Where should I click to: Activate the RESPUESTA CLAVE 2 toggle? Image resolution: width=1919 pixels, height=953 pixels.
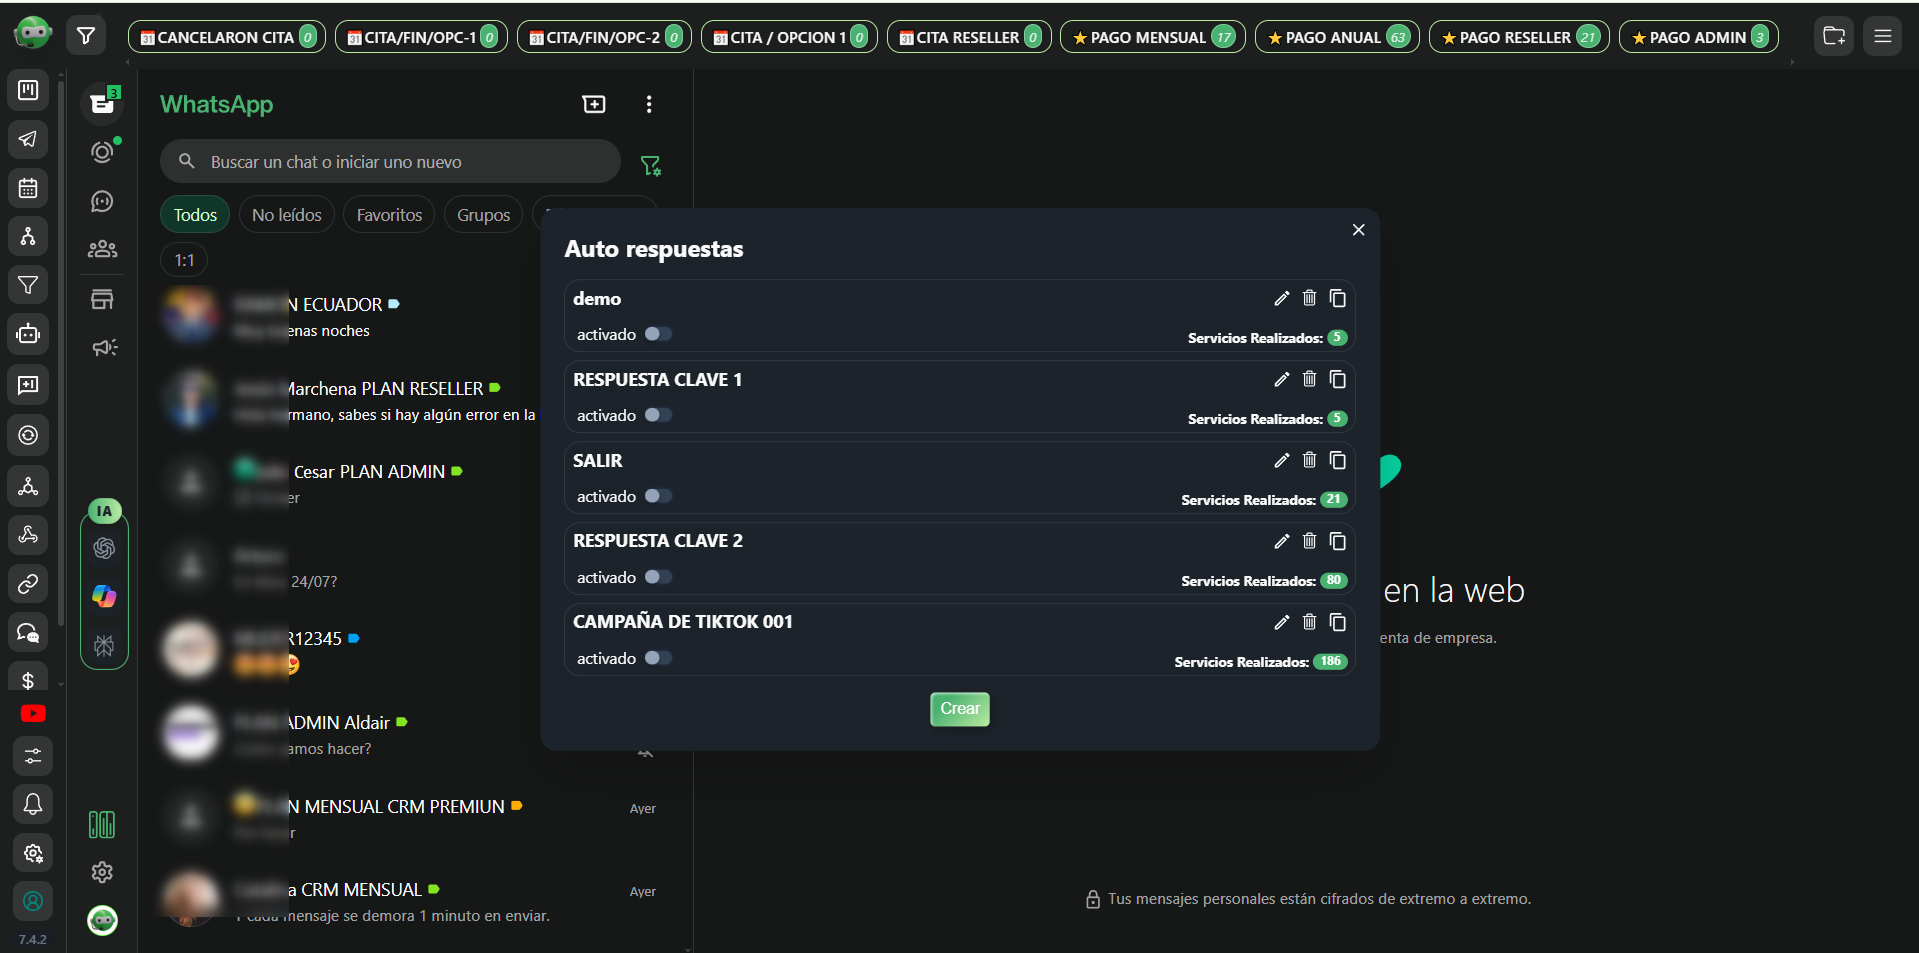pyautogui.click(x=658, y=577)
